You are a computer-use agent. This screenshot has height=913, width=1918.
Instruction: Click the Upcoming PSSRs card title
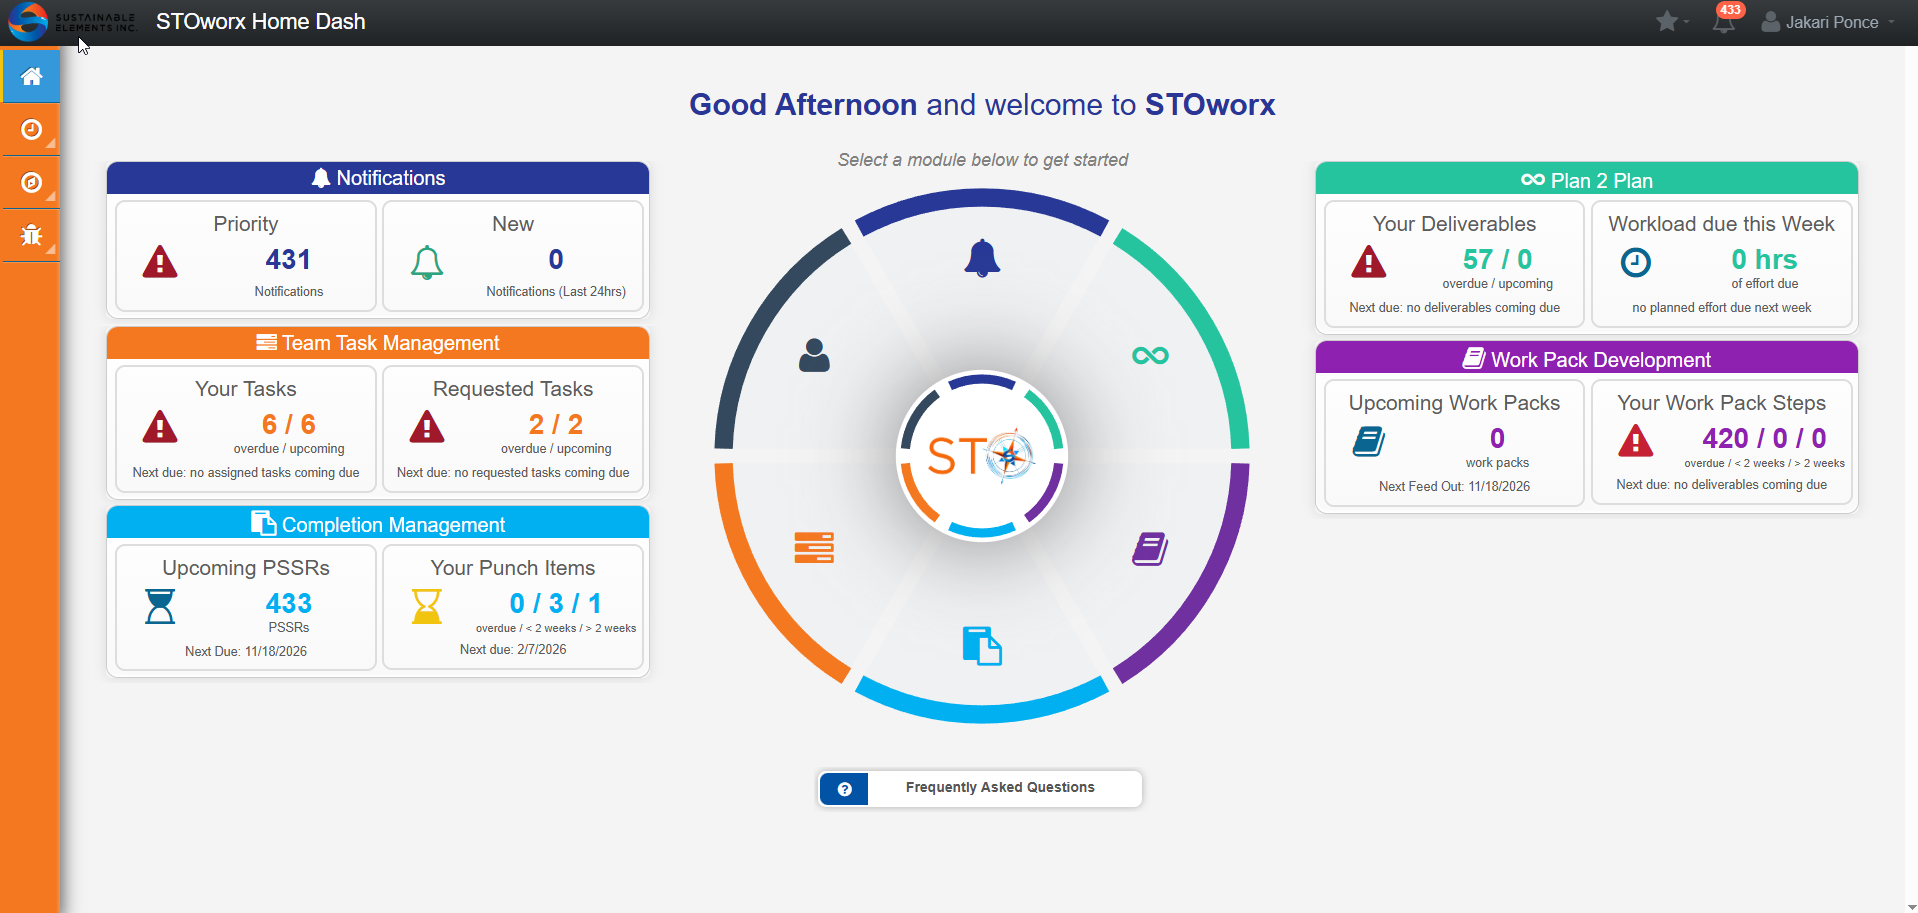coord(246,568)
